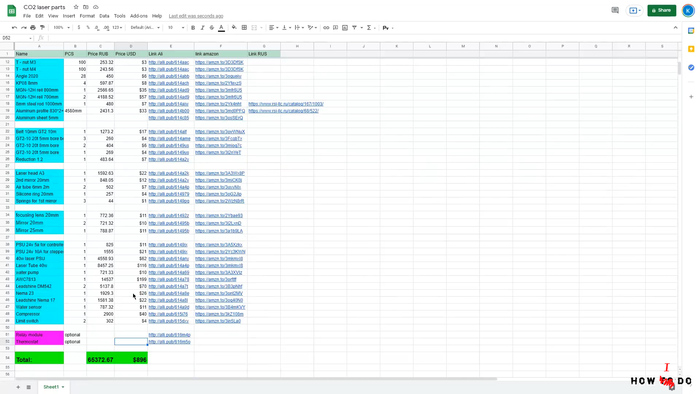Open the text color picker
This screenshot has height=394, width=700.
[221, 28]
